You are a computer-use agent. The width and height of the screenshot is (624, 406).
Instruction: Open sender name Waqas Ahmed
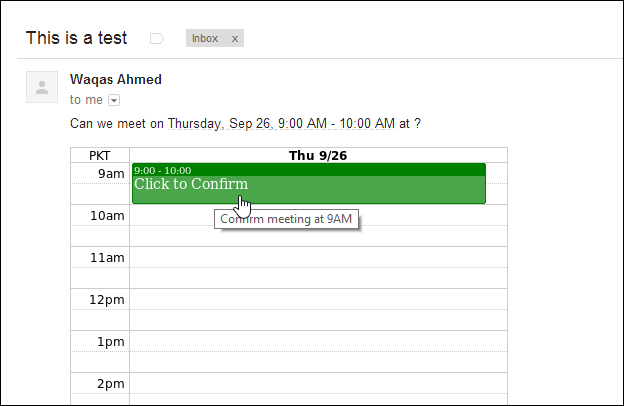[116, 79]
